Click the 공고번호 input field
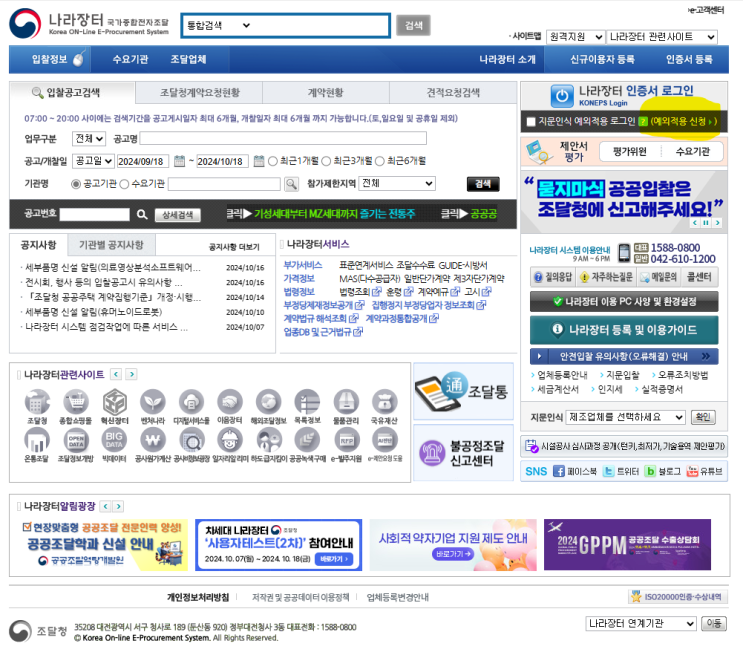743x652 pixels. click(x=95, y=215)
